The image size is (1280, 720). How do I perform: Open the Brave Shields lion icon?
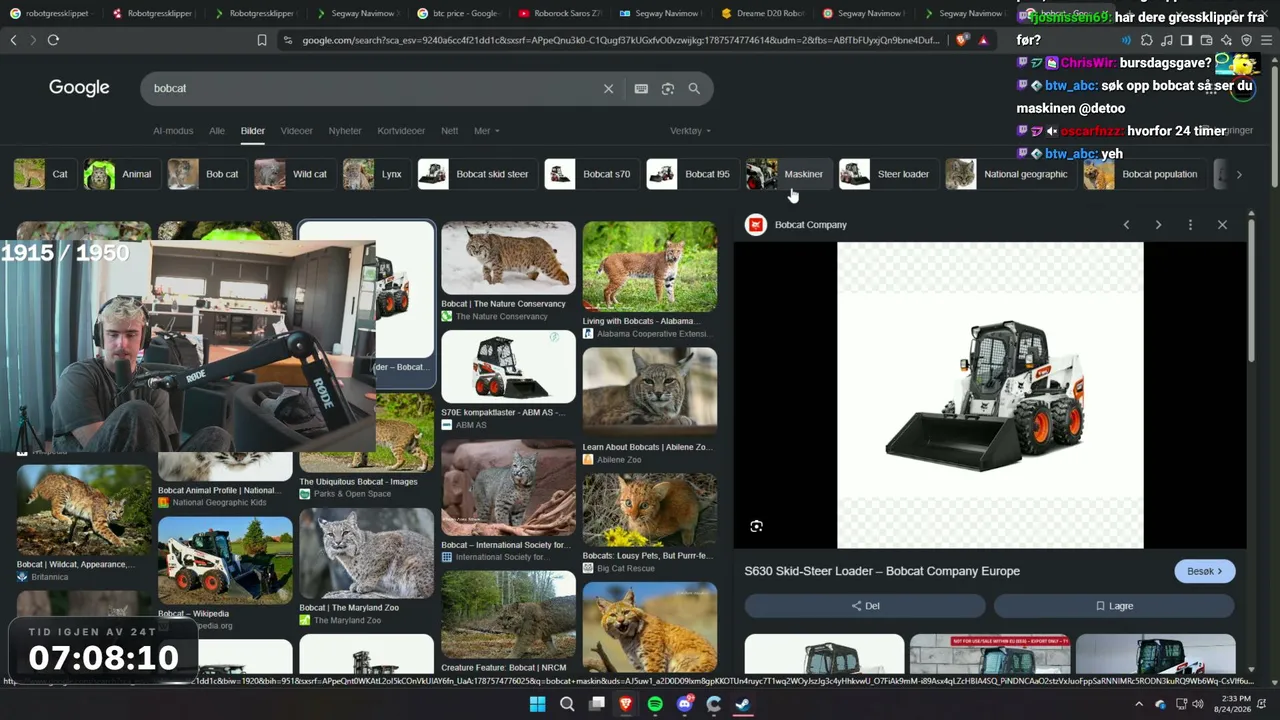(962, 40)
